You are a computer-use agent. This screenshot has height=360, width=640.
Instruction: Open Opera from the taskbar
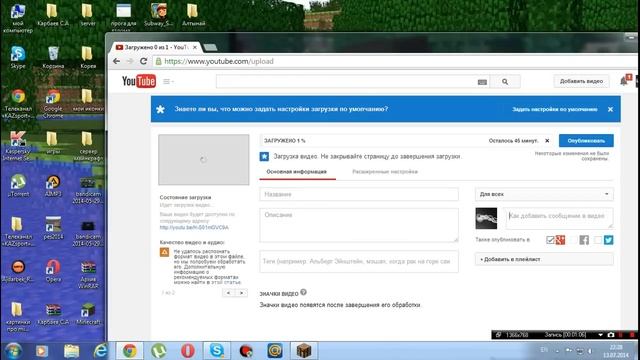coord(188,351)
